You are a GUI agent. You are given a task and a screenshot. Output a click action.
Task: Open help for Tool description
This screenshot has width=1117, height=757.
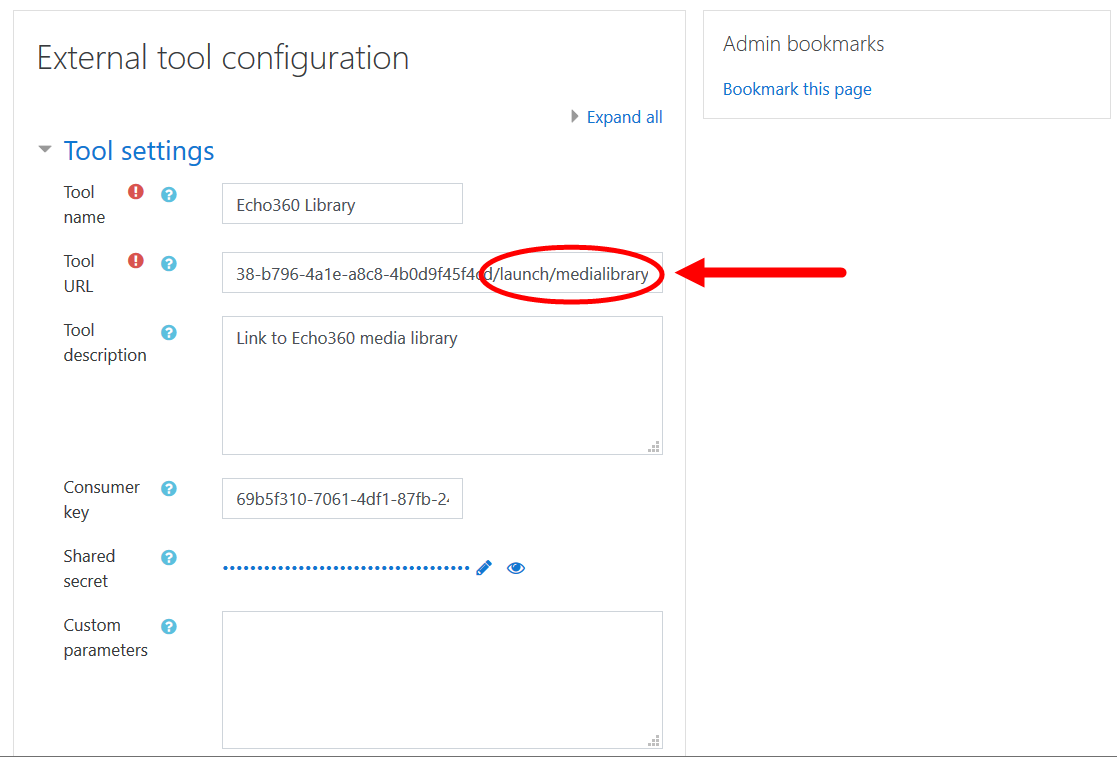(169, 333)
